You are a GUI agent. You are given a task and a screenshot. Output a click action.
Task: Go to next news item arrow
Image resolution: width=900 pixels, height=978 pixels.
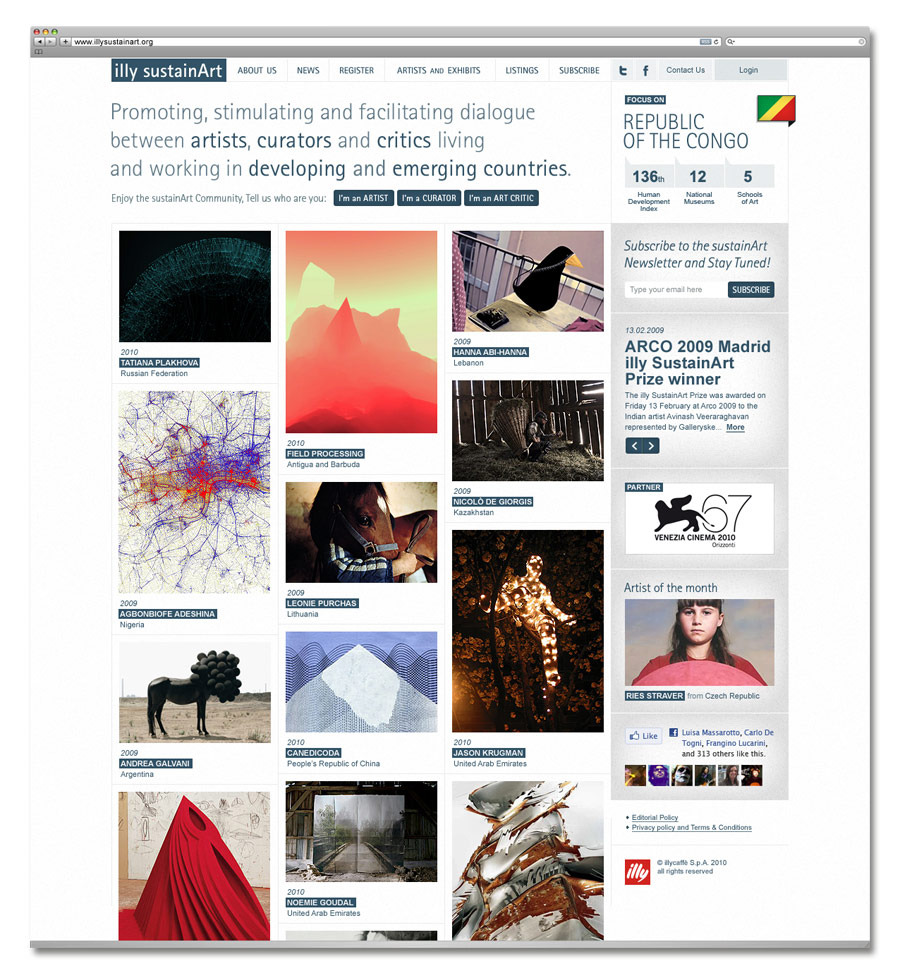click(x=651, y=445)
